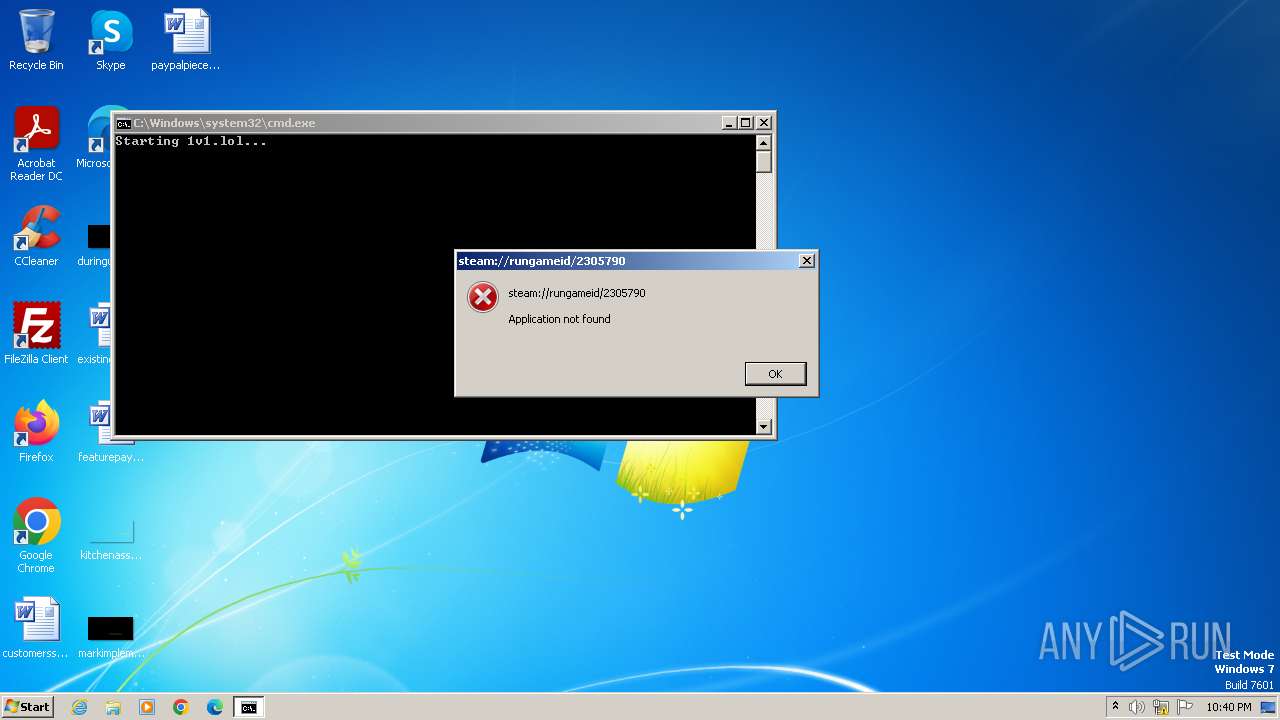The height and width of the screenshot is (720, 1280).
Task: Minimize the cmd.exe window
Action: tap(729, 123)
